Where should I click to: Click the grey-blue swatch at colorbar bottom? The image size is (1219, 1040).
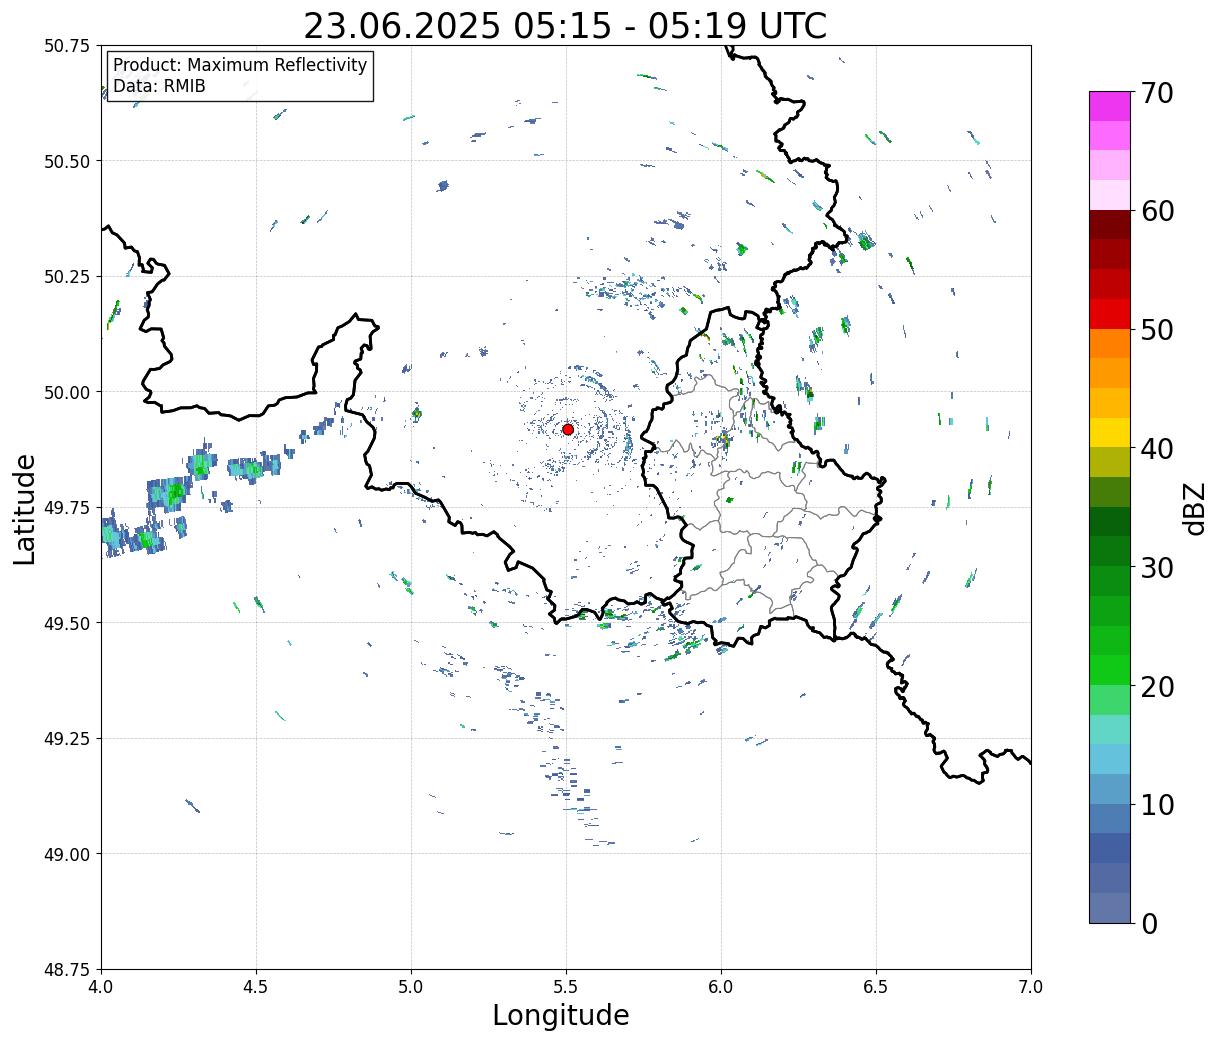1110,908
